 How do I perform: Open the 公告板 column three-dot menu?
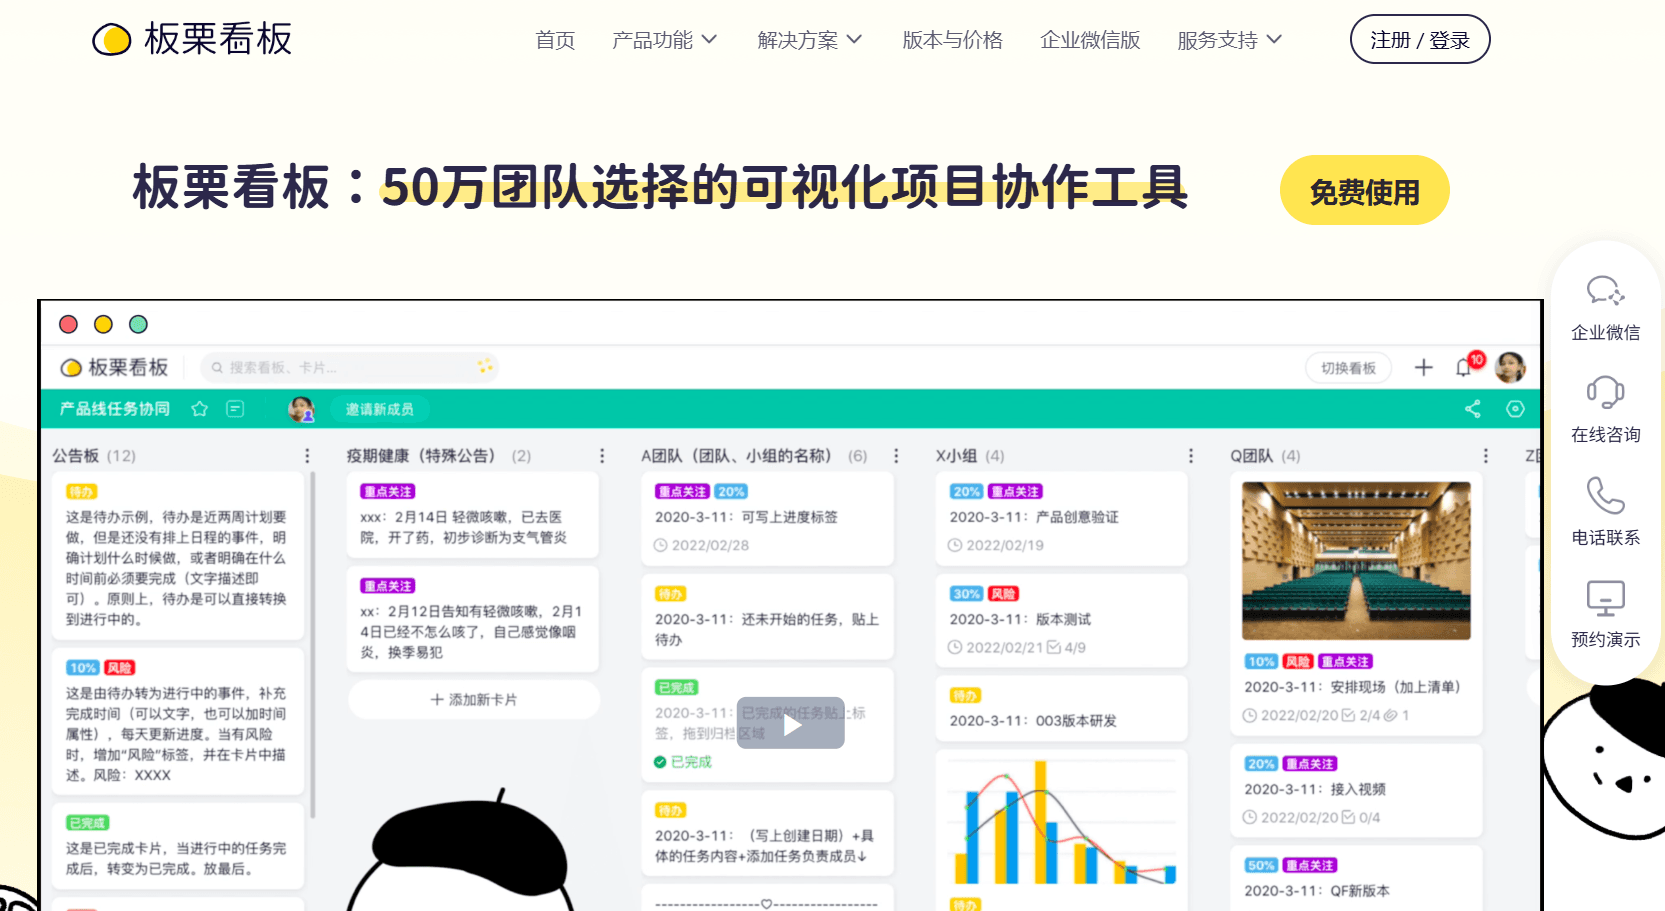(307, 456)
